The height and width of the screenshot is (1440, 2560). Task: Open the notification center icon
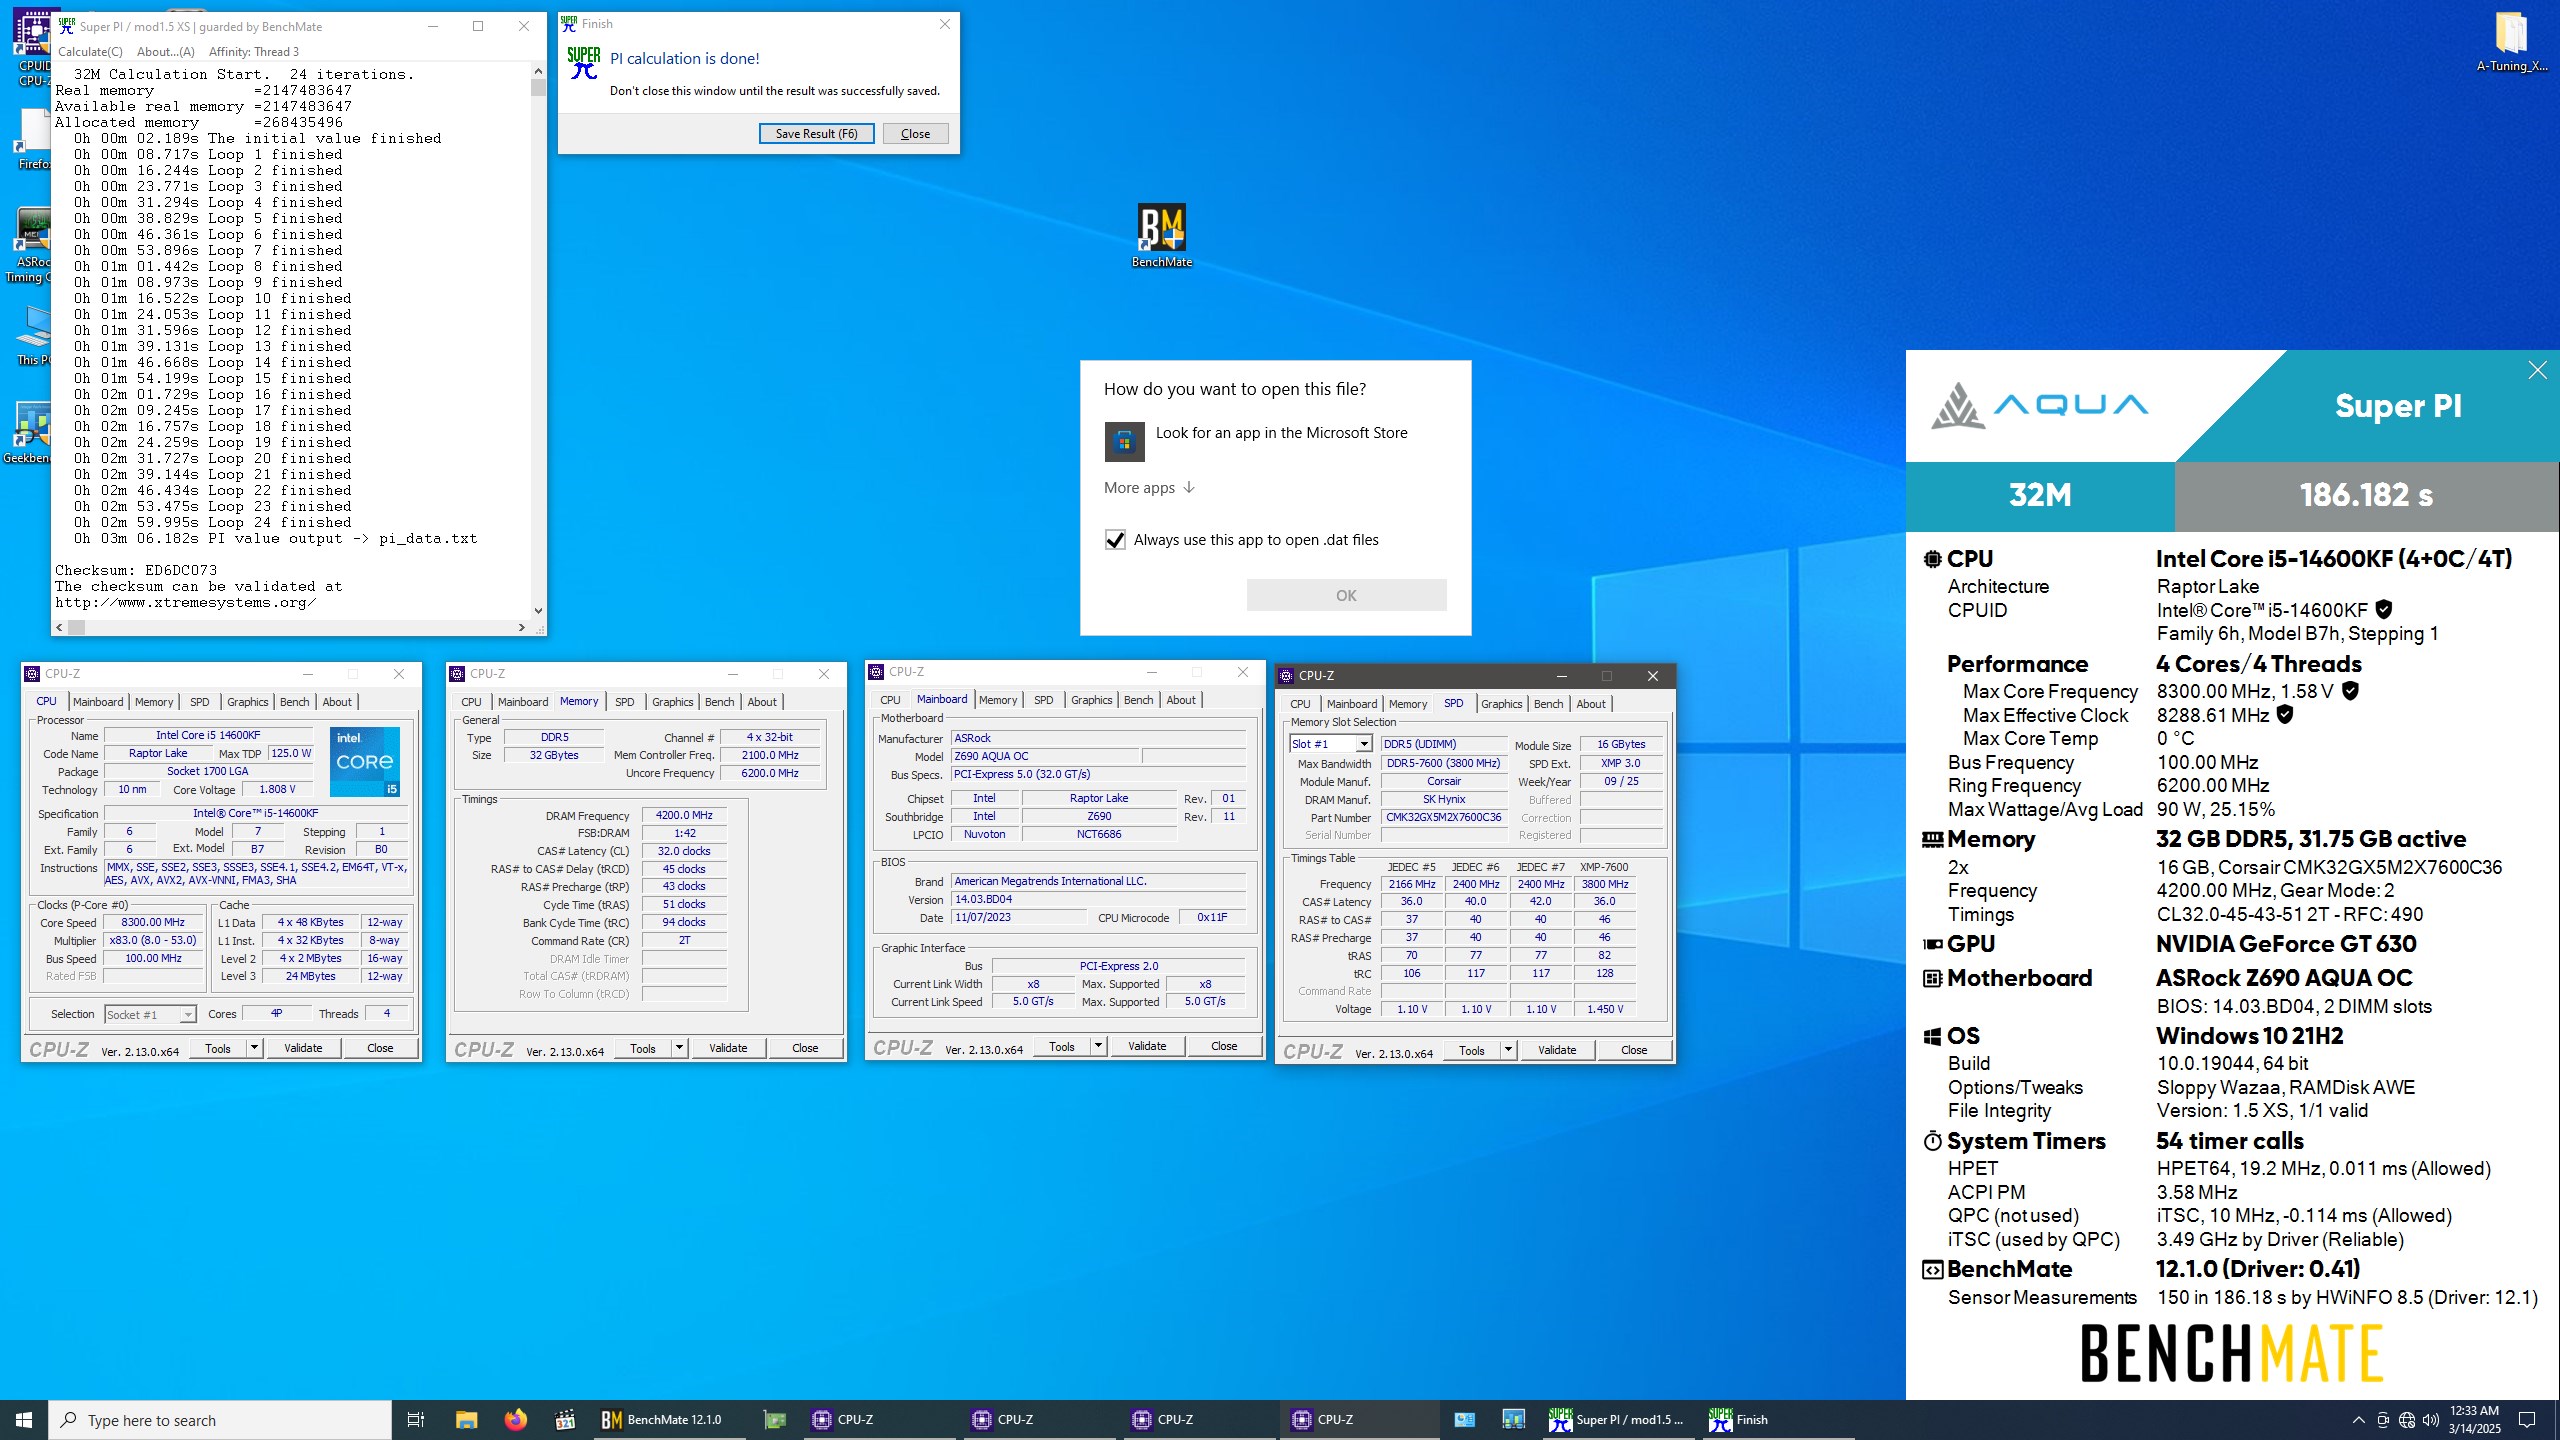coord(2527,1419)
